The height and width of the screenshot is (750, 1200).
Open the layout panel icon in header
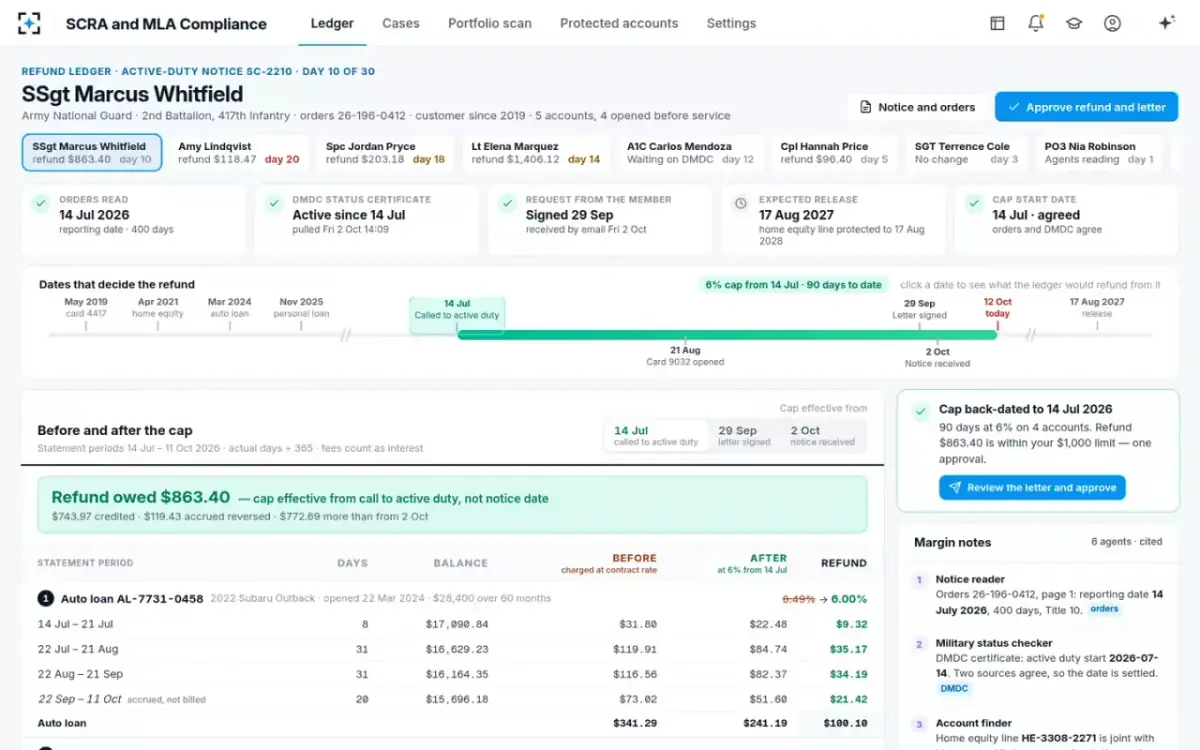point(997,23)
